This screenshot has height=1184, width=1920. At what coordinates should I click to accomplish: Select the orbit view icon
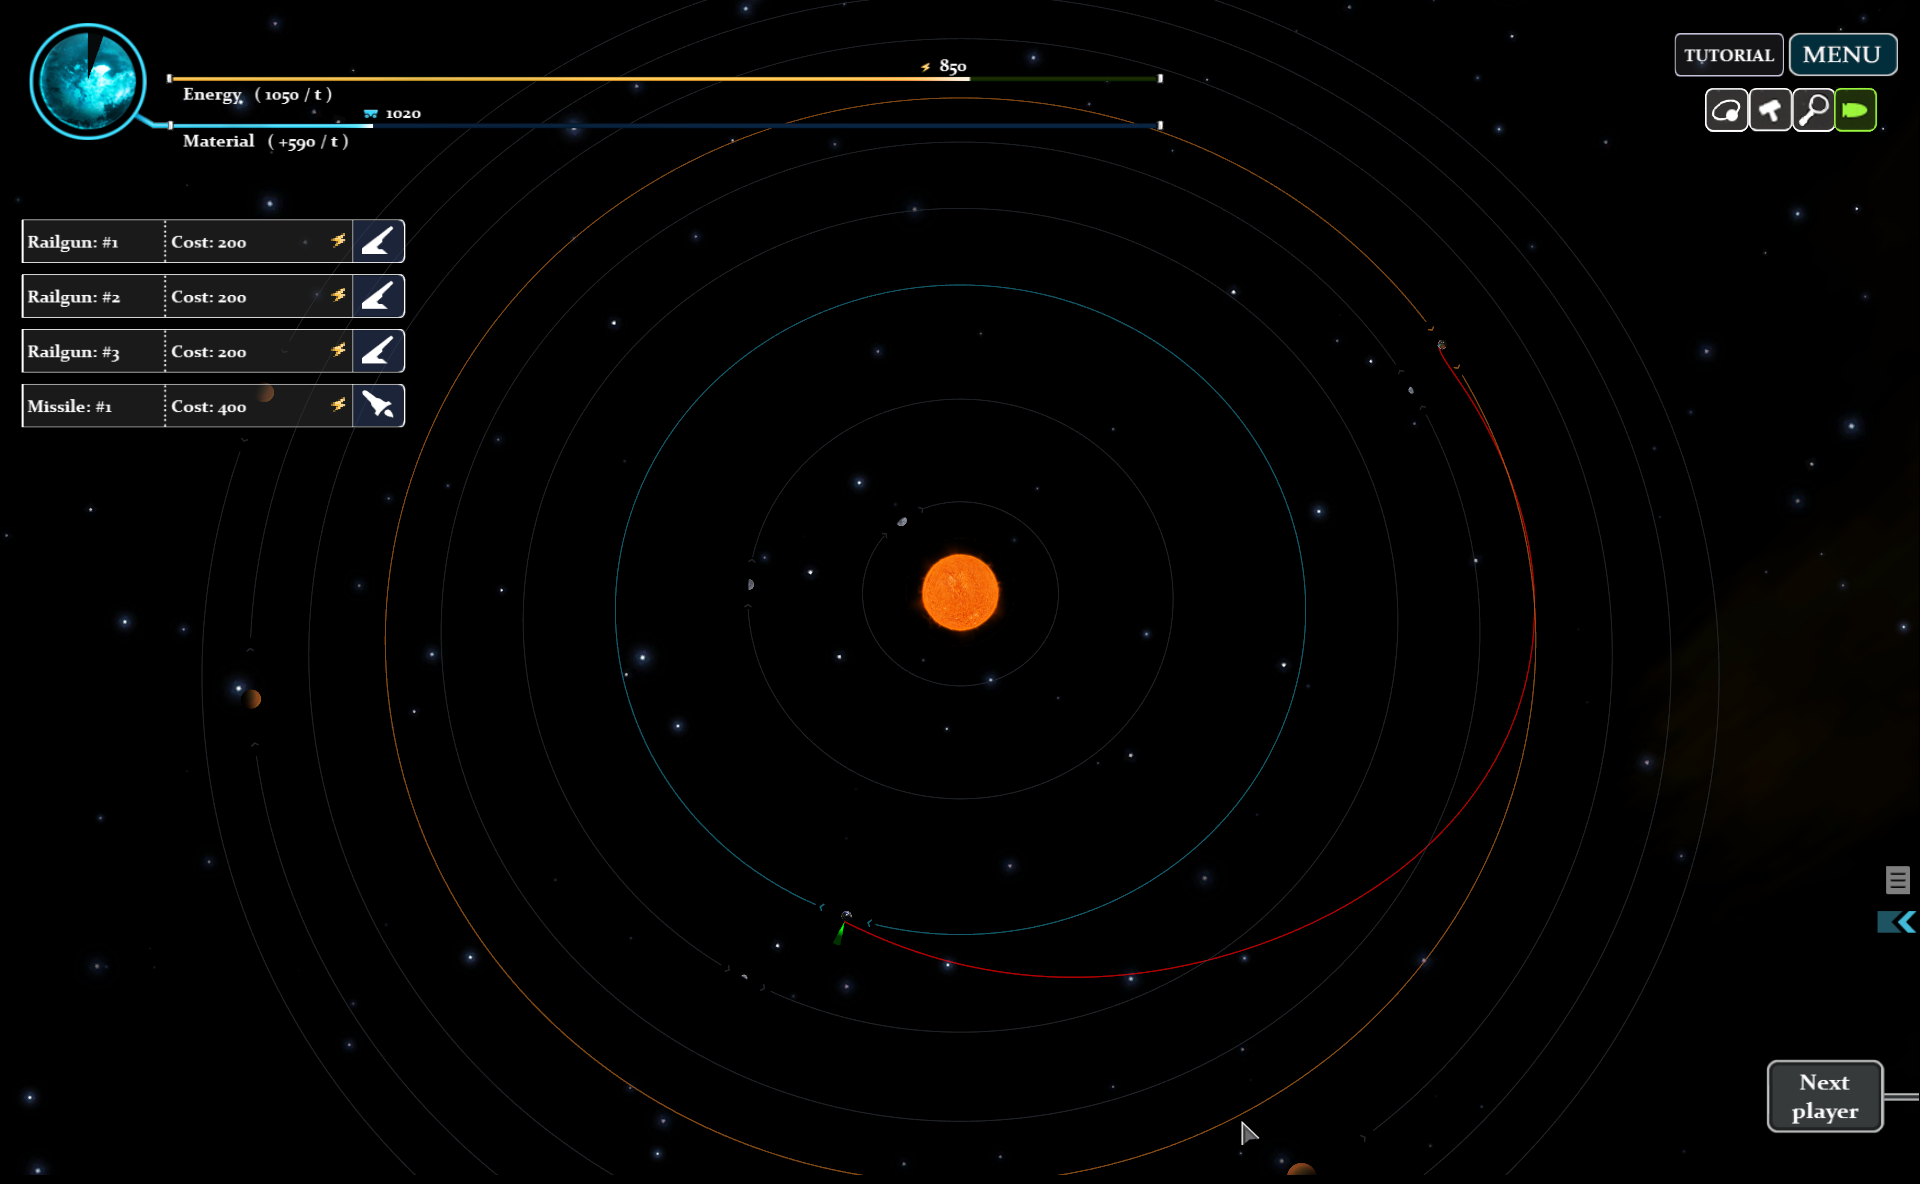click(1726, 110)
